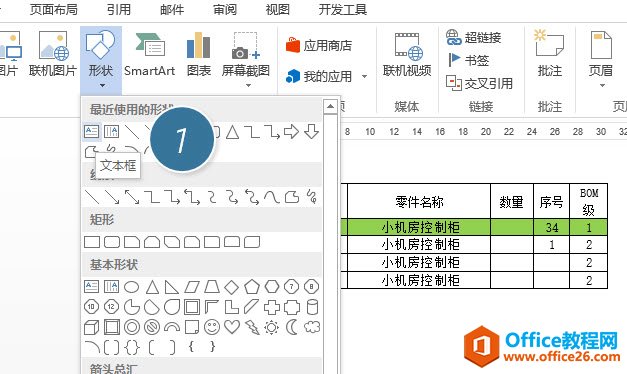627x374 pixels.
Task: Select the oval in 基本形状
Action: coord(132,287)
